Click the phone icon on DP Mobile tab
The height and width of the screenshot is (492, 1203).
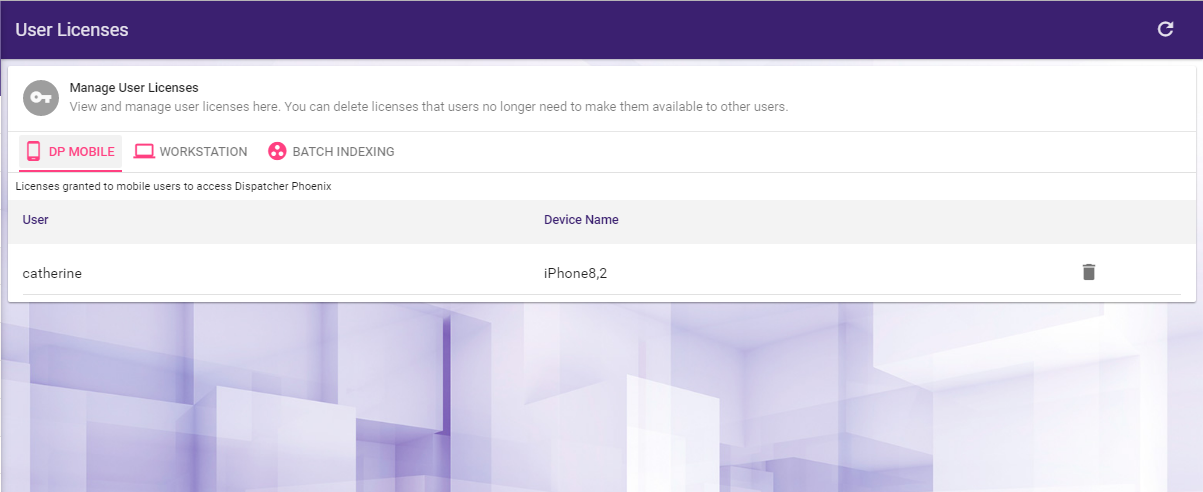pyautogui.click(x=33, y=152)
